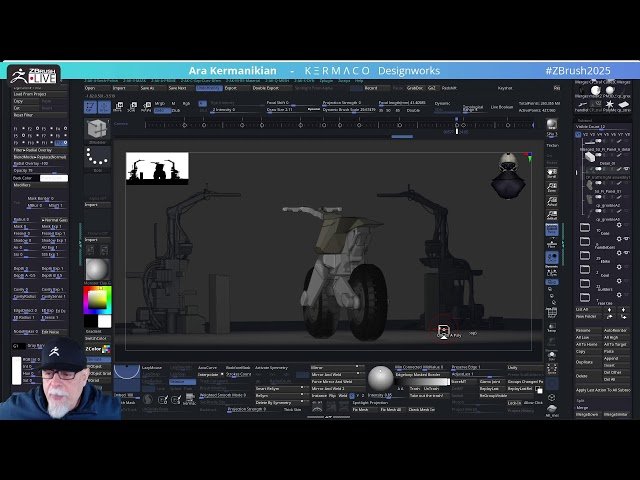The height and width of the screenshot is (480, 640).
Task: Open the BlendMode Replace(Normal) dropdown
Action: click(40, 157)
